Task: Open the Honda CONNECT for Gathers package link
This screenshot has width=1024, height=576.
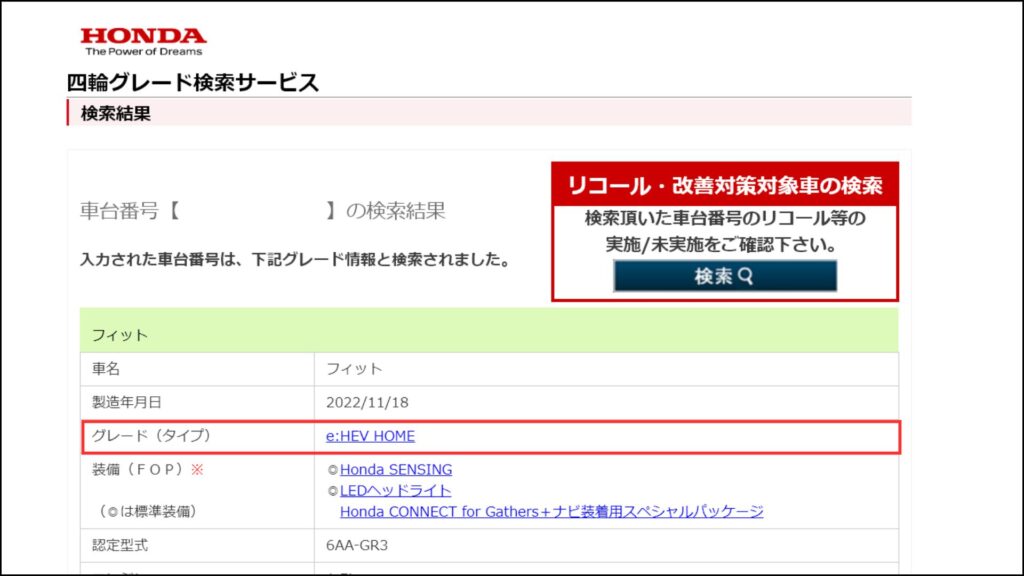Action: coord(551,511)
